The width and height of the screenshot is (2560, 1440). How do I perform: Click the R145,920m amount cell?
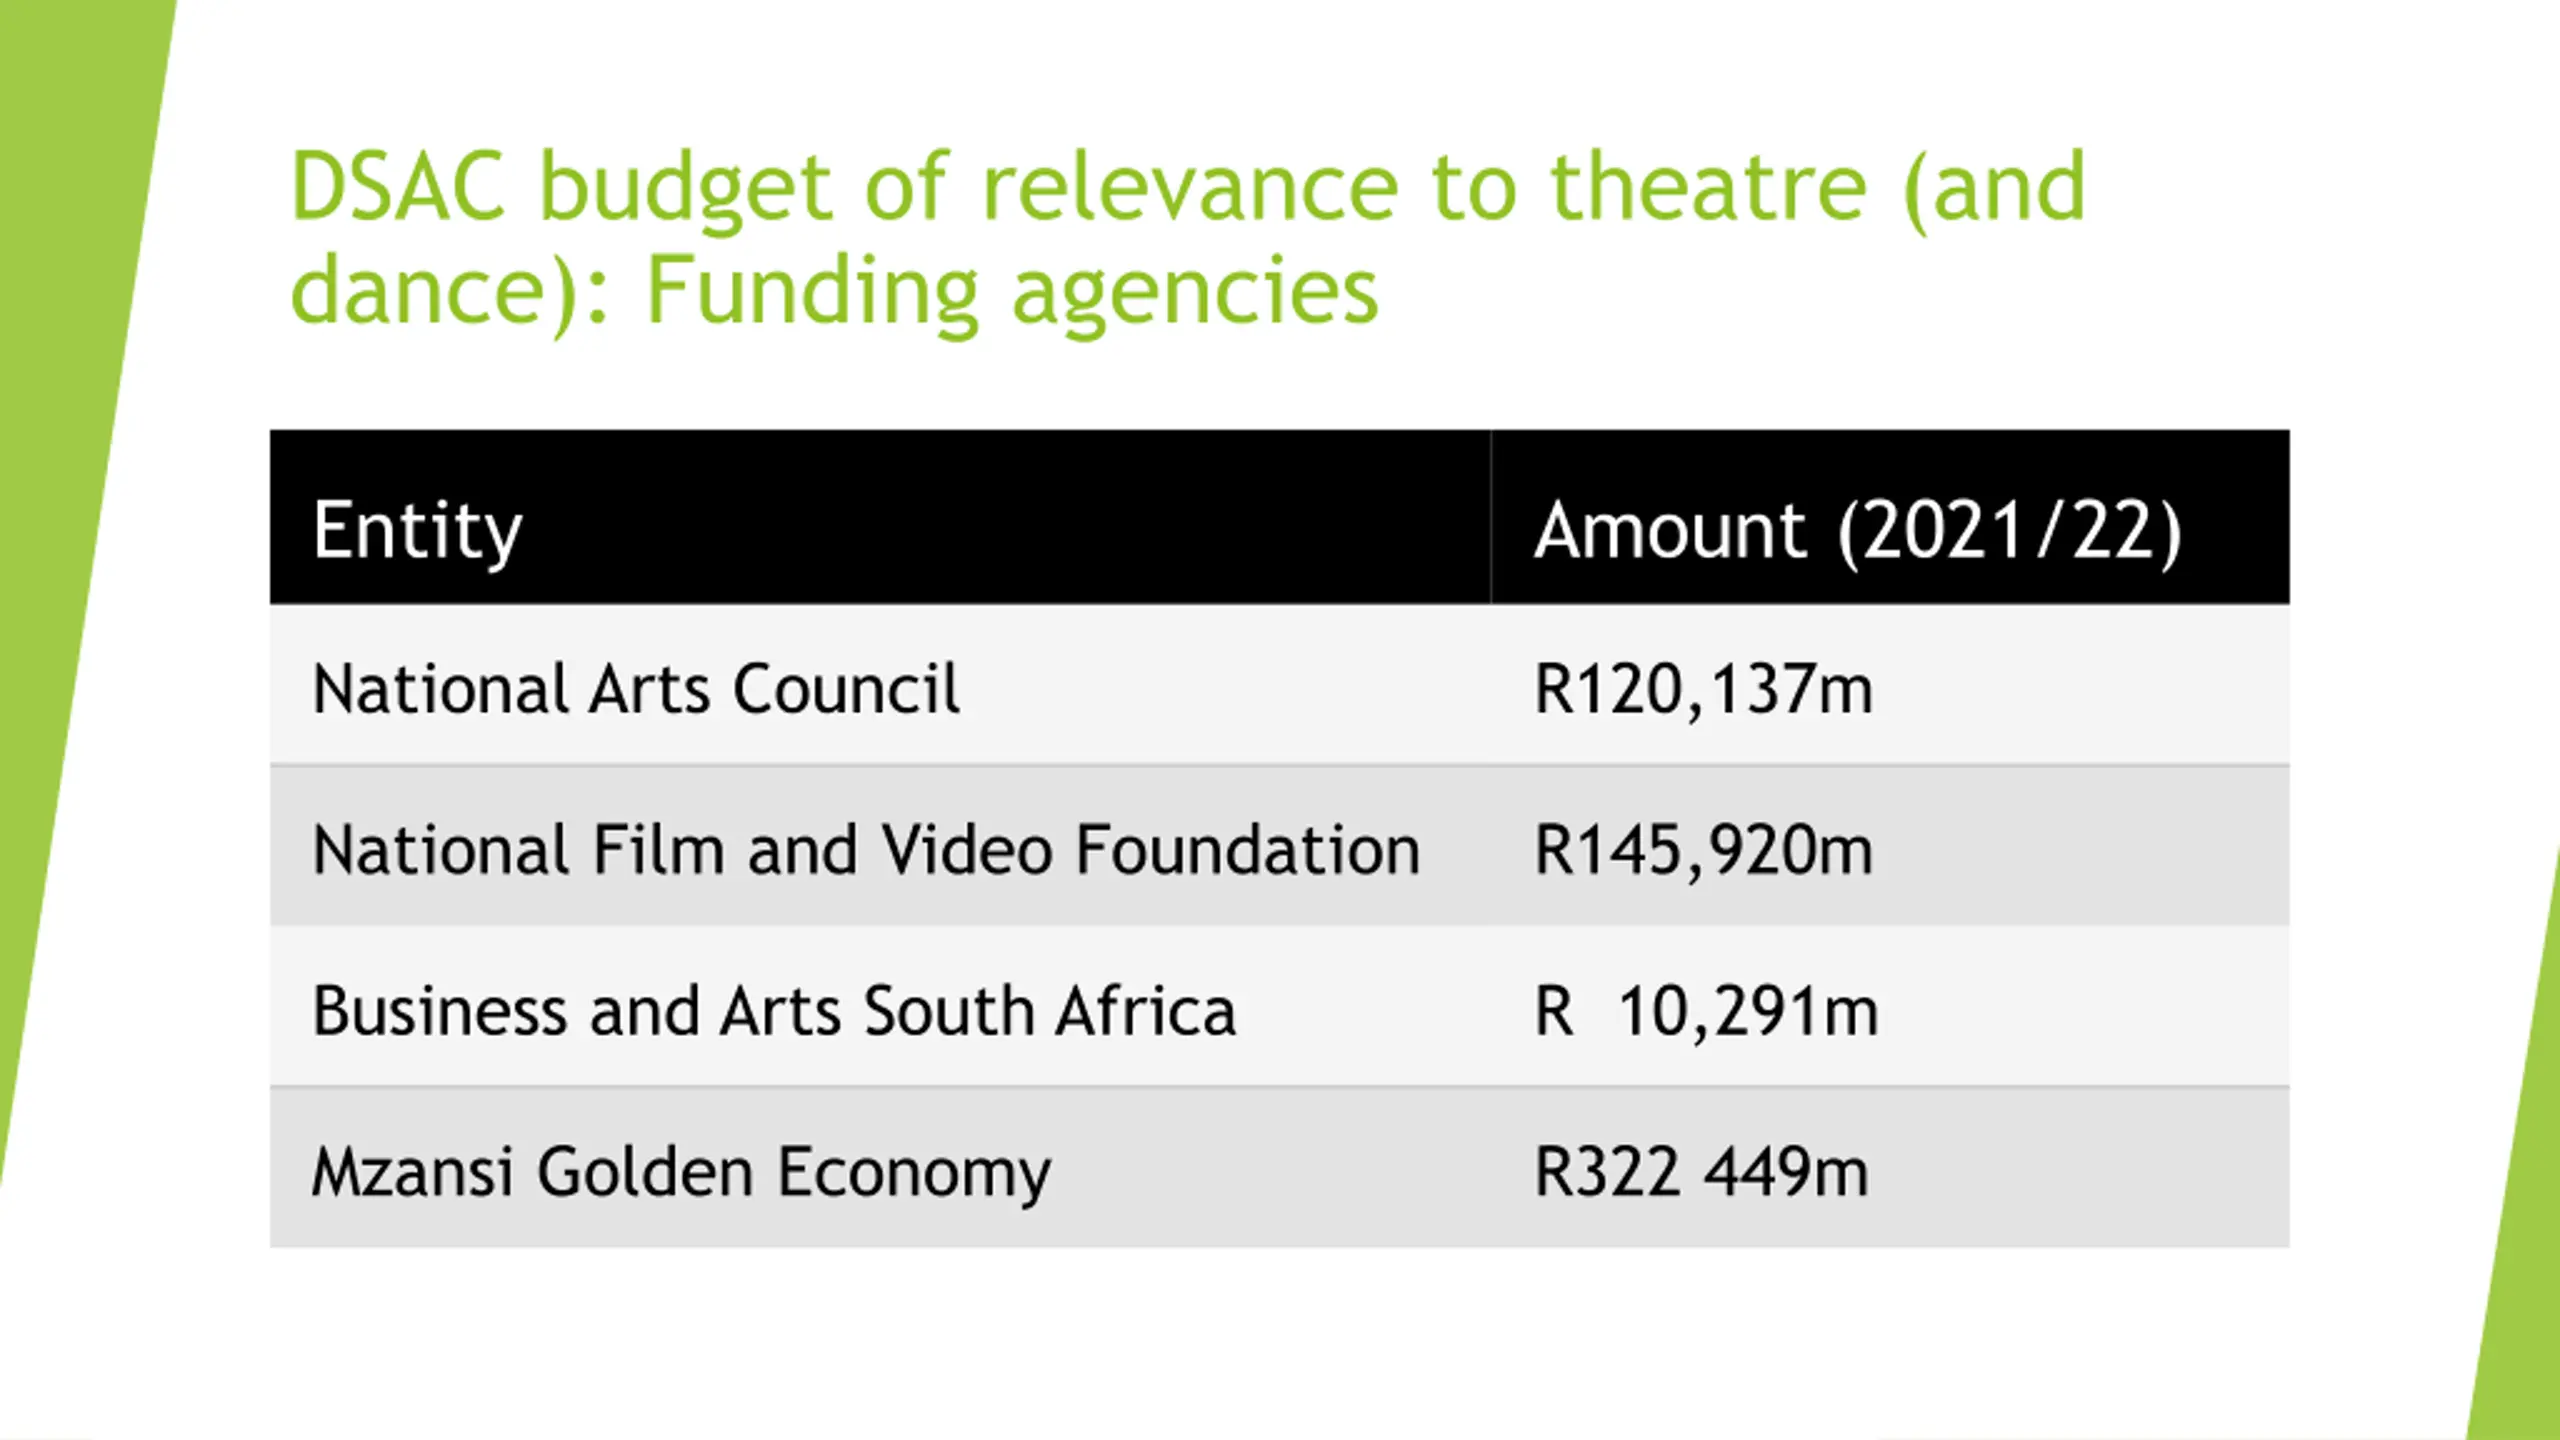tap(1890, 846)
